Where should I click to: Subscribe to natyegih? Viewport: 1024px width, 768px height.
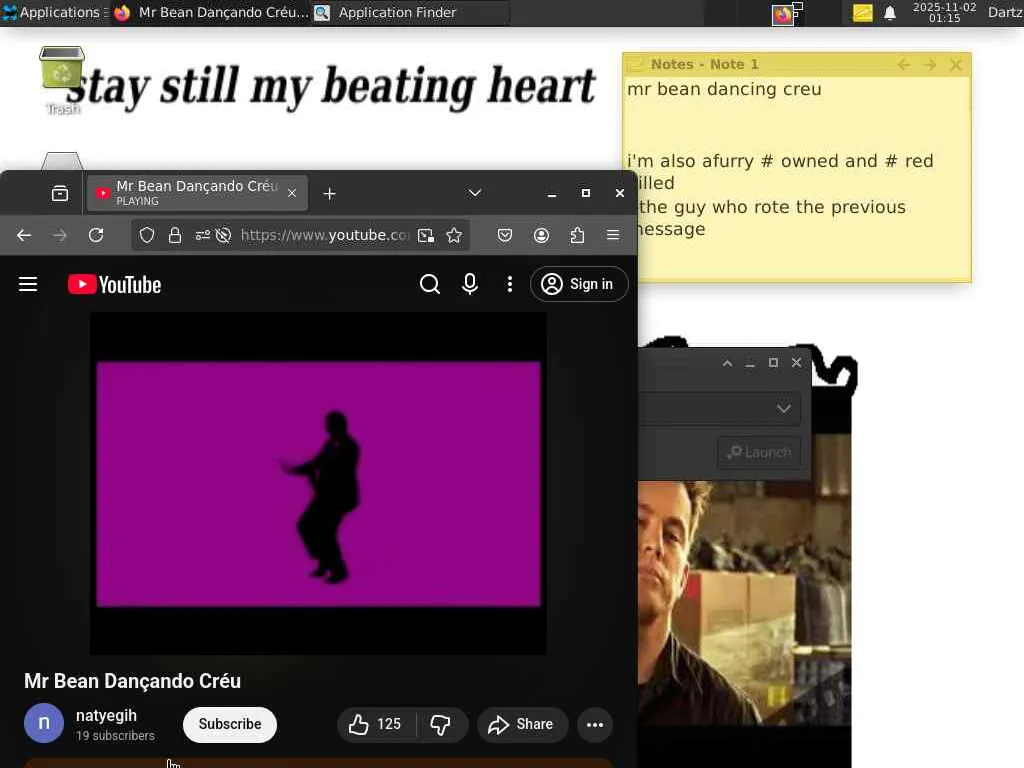click(230, 724)
